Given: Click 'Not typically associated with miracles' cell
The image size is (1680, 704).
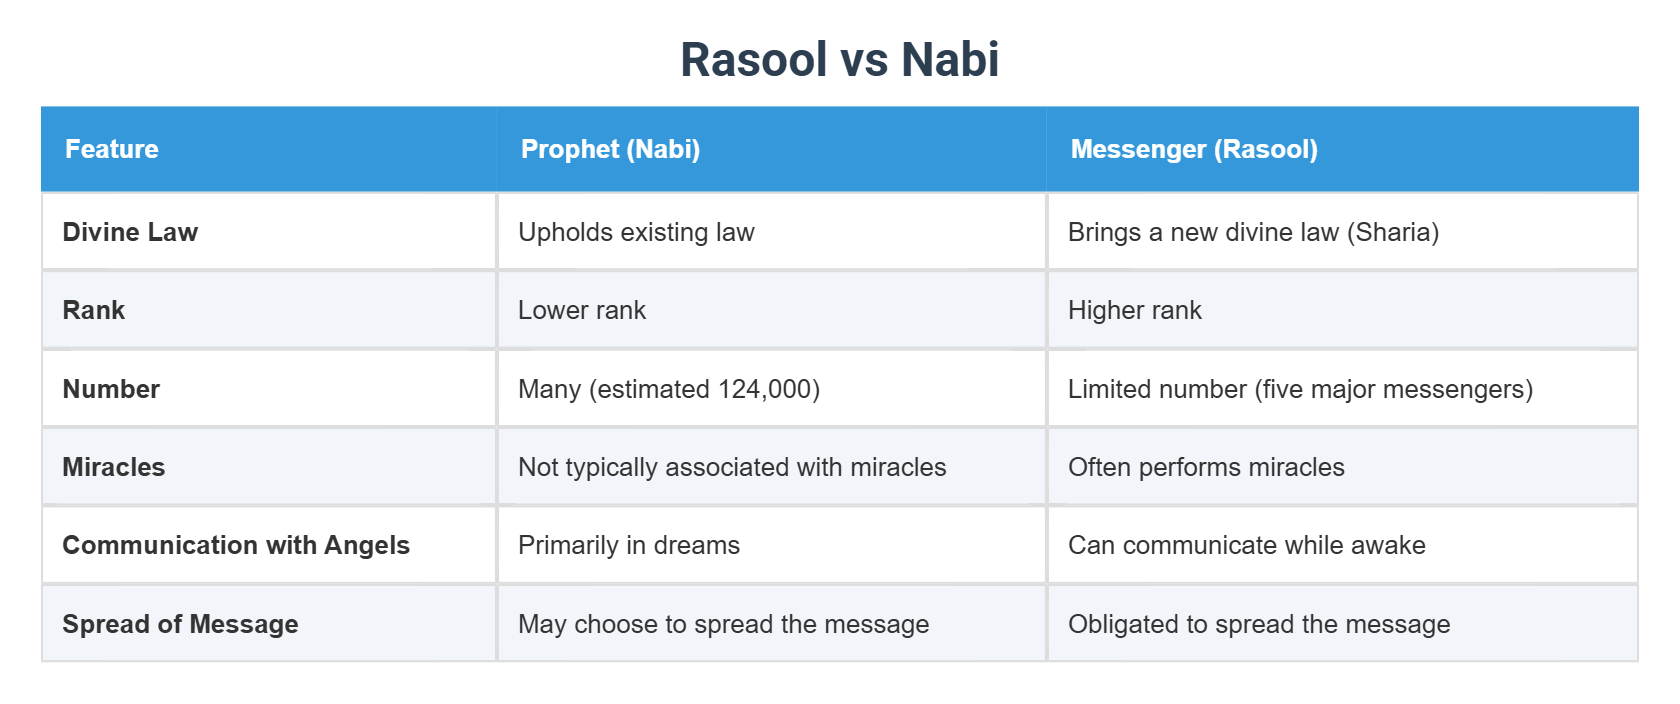Looking at the screenshot, I should coord(772,467).
